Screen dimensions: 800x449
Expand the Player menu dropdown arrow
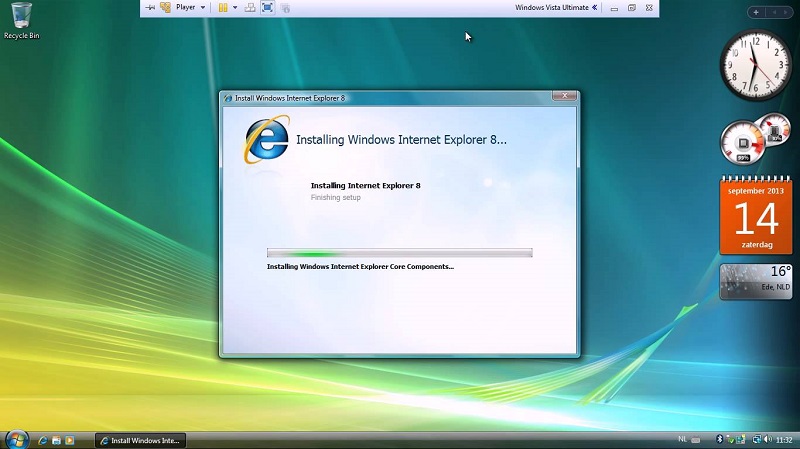(x=203, y=8)
